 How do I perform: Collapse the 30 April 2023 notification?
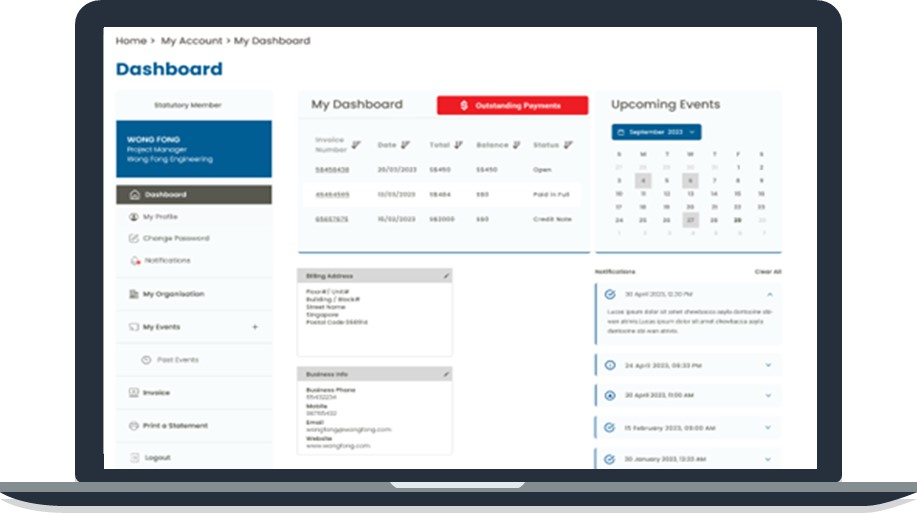768,294
